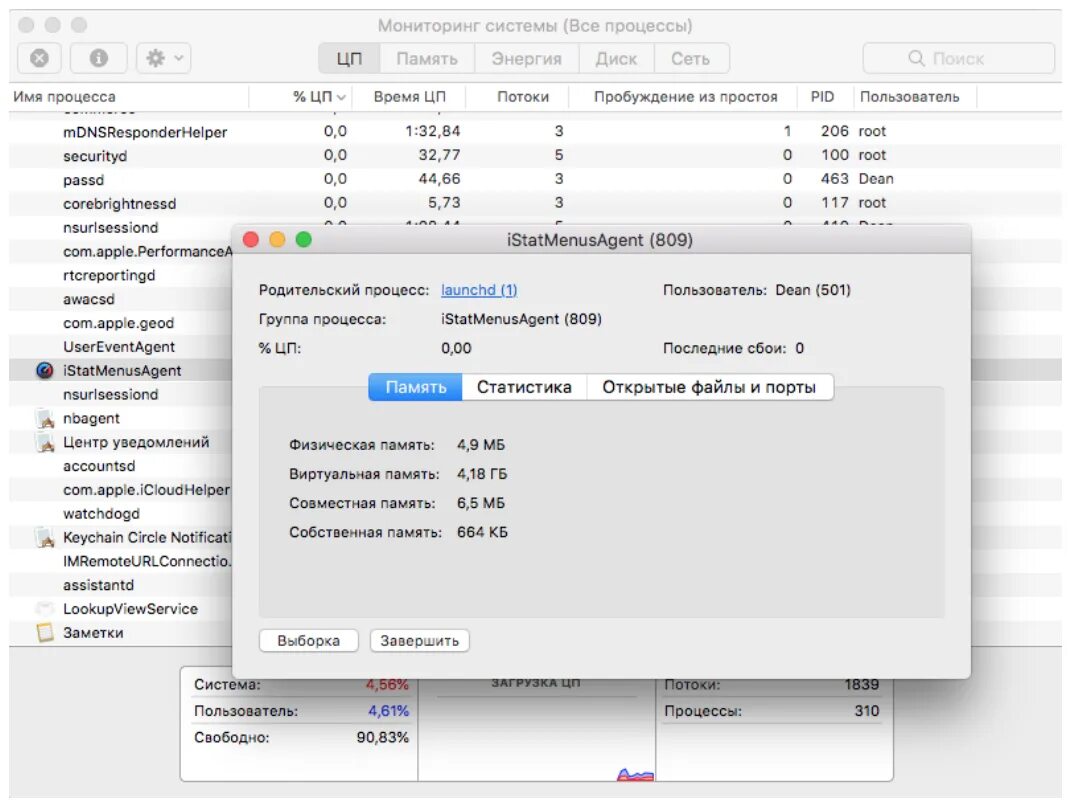Image resolution: width=1070 pixels, height=806 pixels.
Task: Open the Статистика tab
Action: click(x=524, y=387)
